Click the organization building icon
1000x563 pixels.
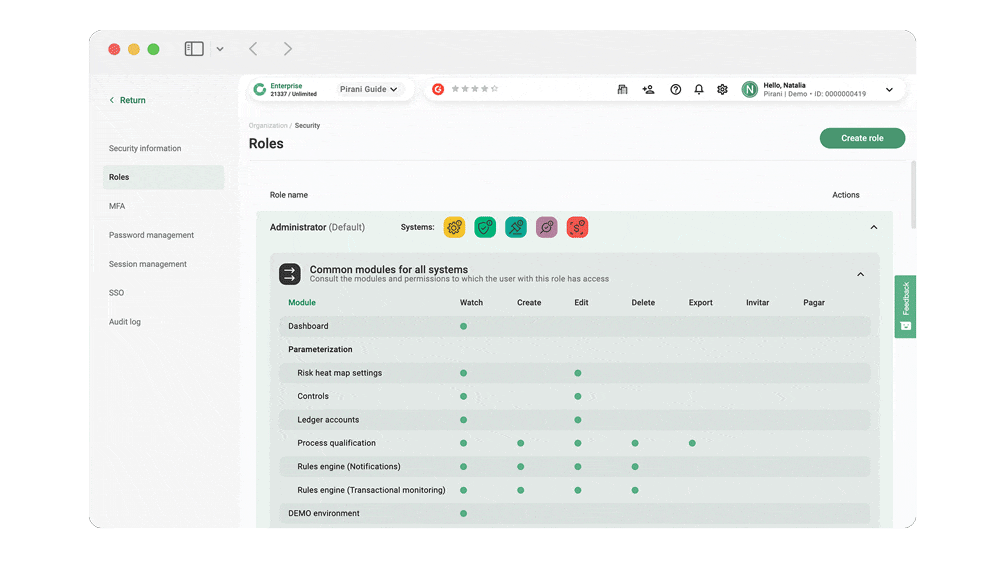point(622,90)
